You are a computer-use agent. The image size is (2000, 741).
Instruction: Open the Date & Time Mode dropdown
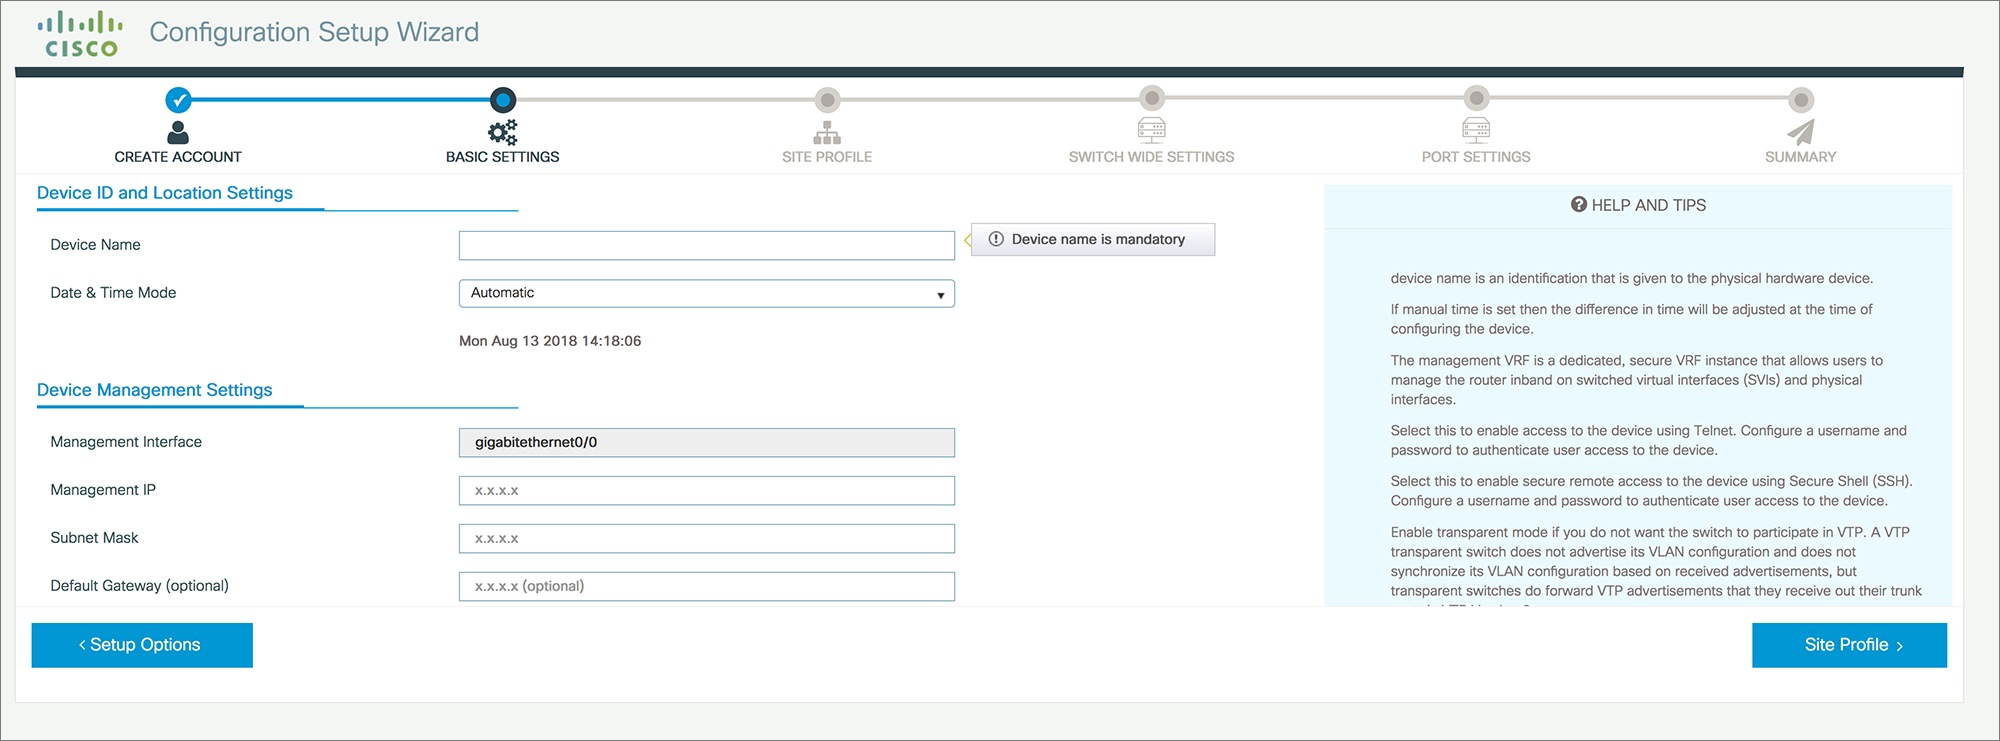[x=707, y=293]
